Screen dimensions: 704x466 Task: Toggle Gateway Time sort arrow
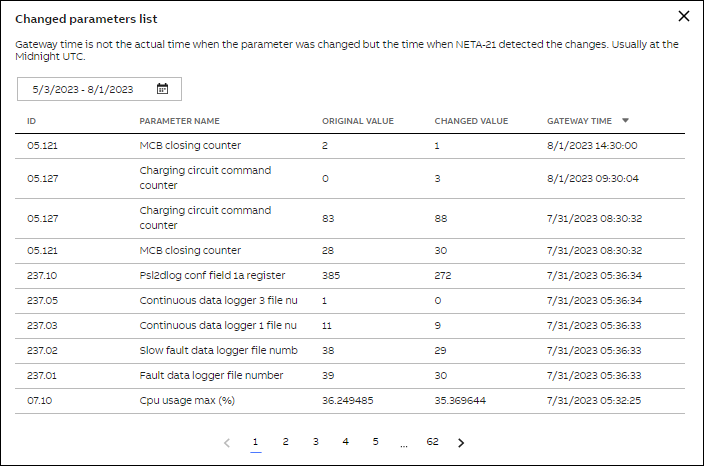point(625,120)
